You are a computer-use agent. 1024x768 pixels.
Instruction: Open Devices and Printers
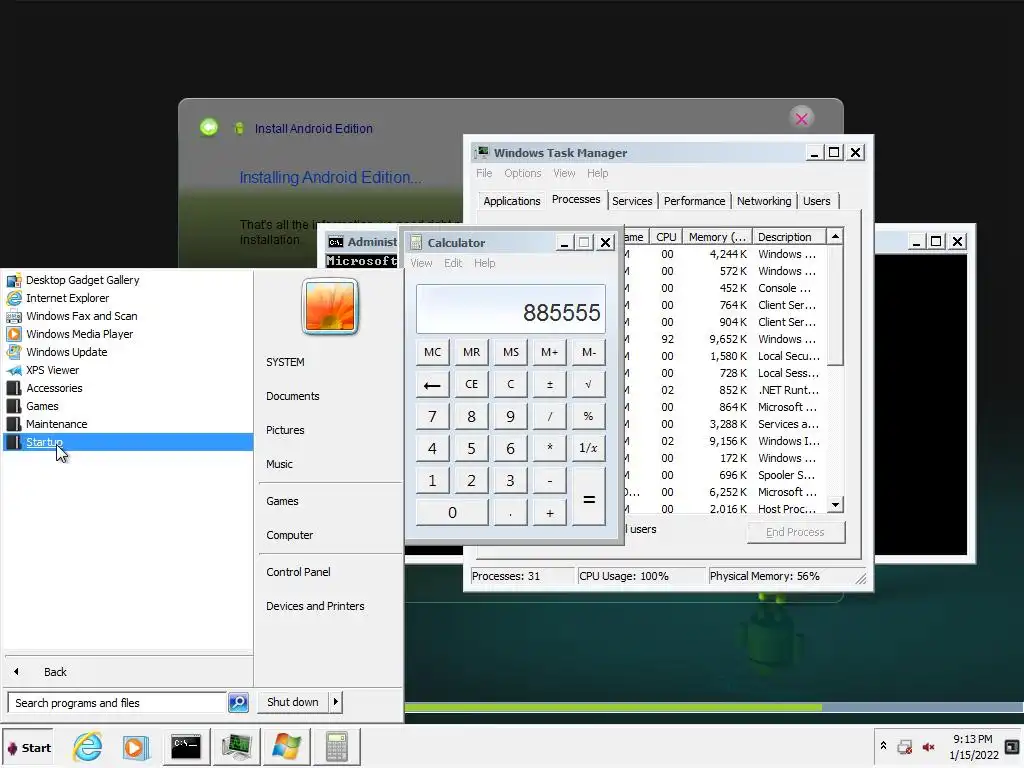click(315, 605)
